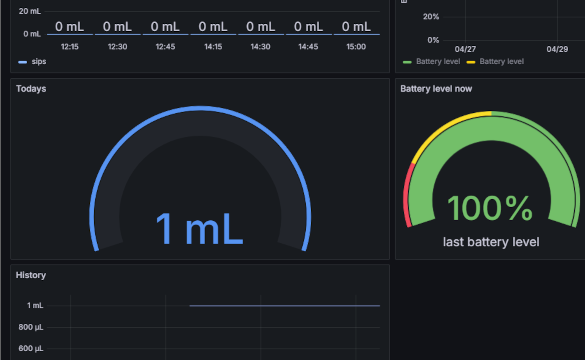Image resolution: width=585 pixels, height=360 pixels.
Task: Open the History panel title menu
Action: point(31,275)
